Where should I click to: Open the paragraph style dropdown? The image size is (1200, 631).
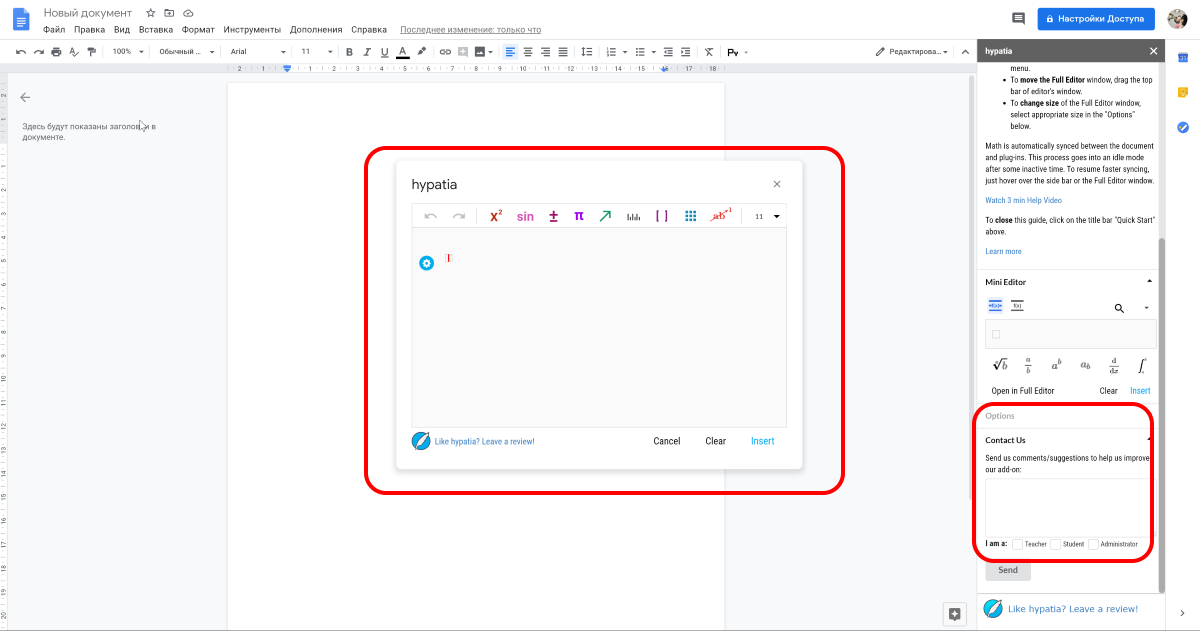pos(186,51)
